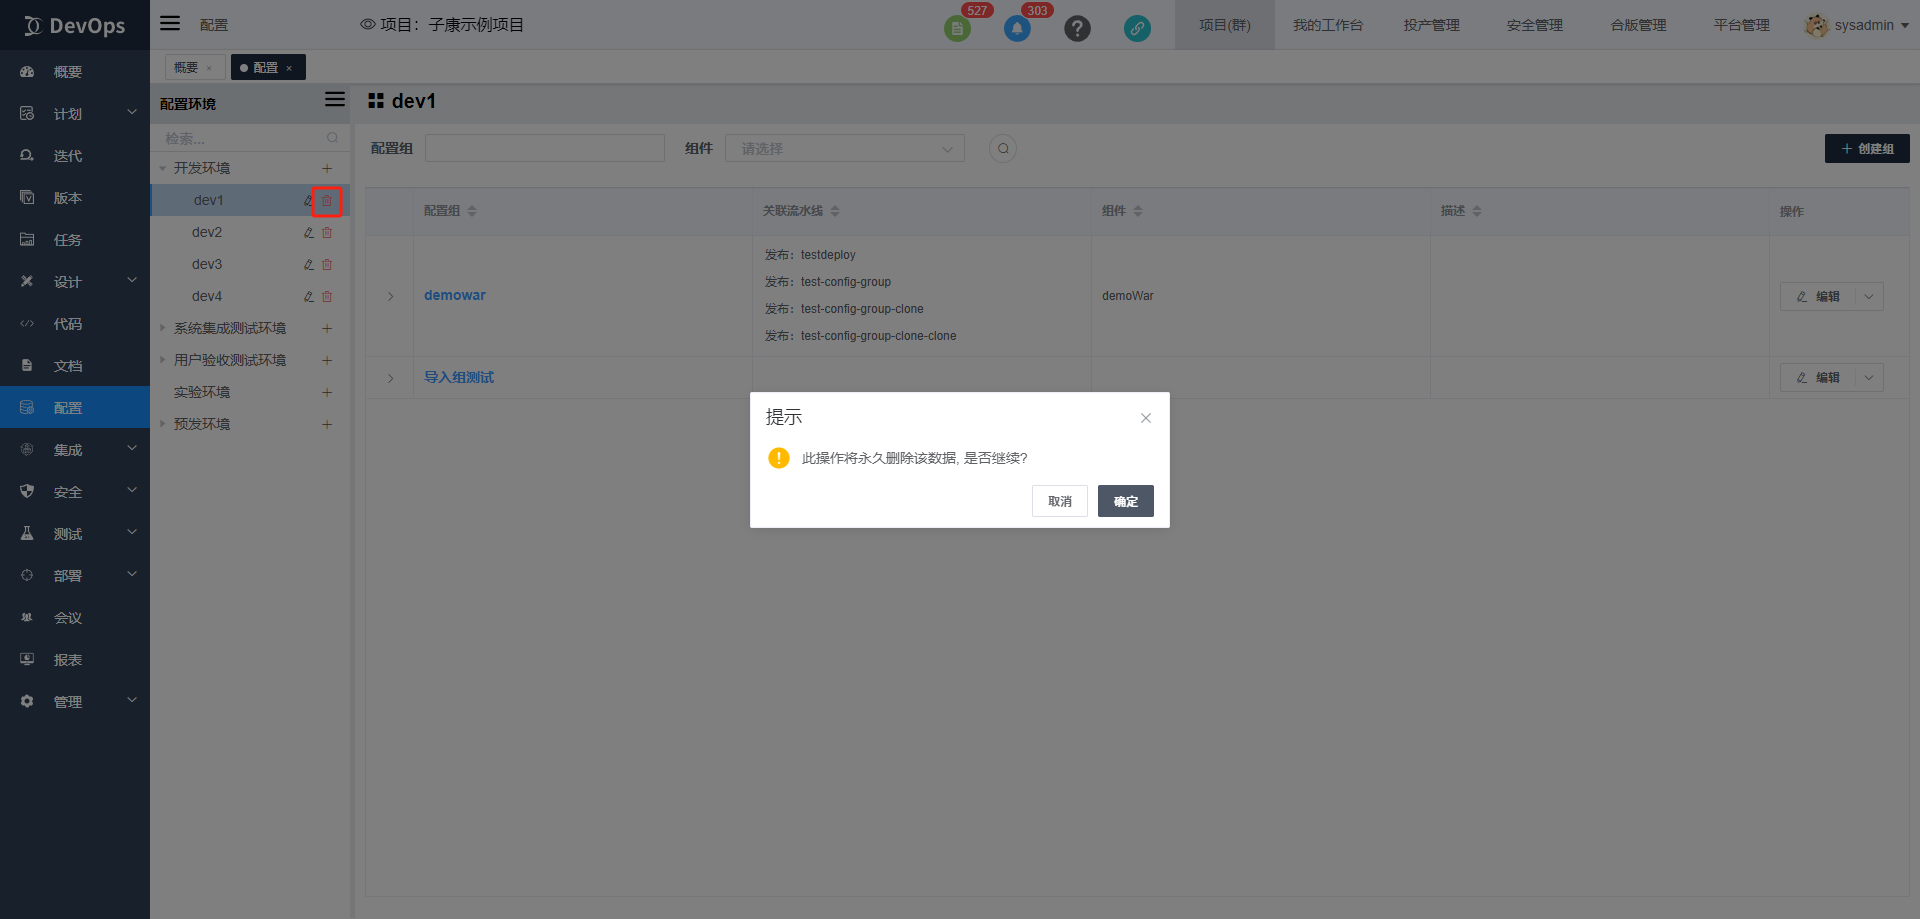The image size is (1920, 919).
Task: Expand the 计划 sidebar submenu
Action: pyautogui.click(x=132, y=113)
